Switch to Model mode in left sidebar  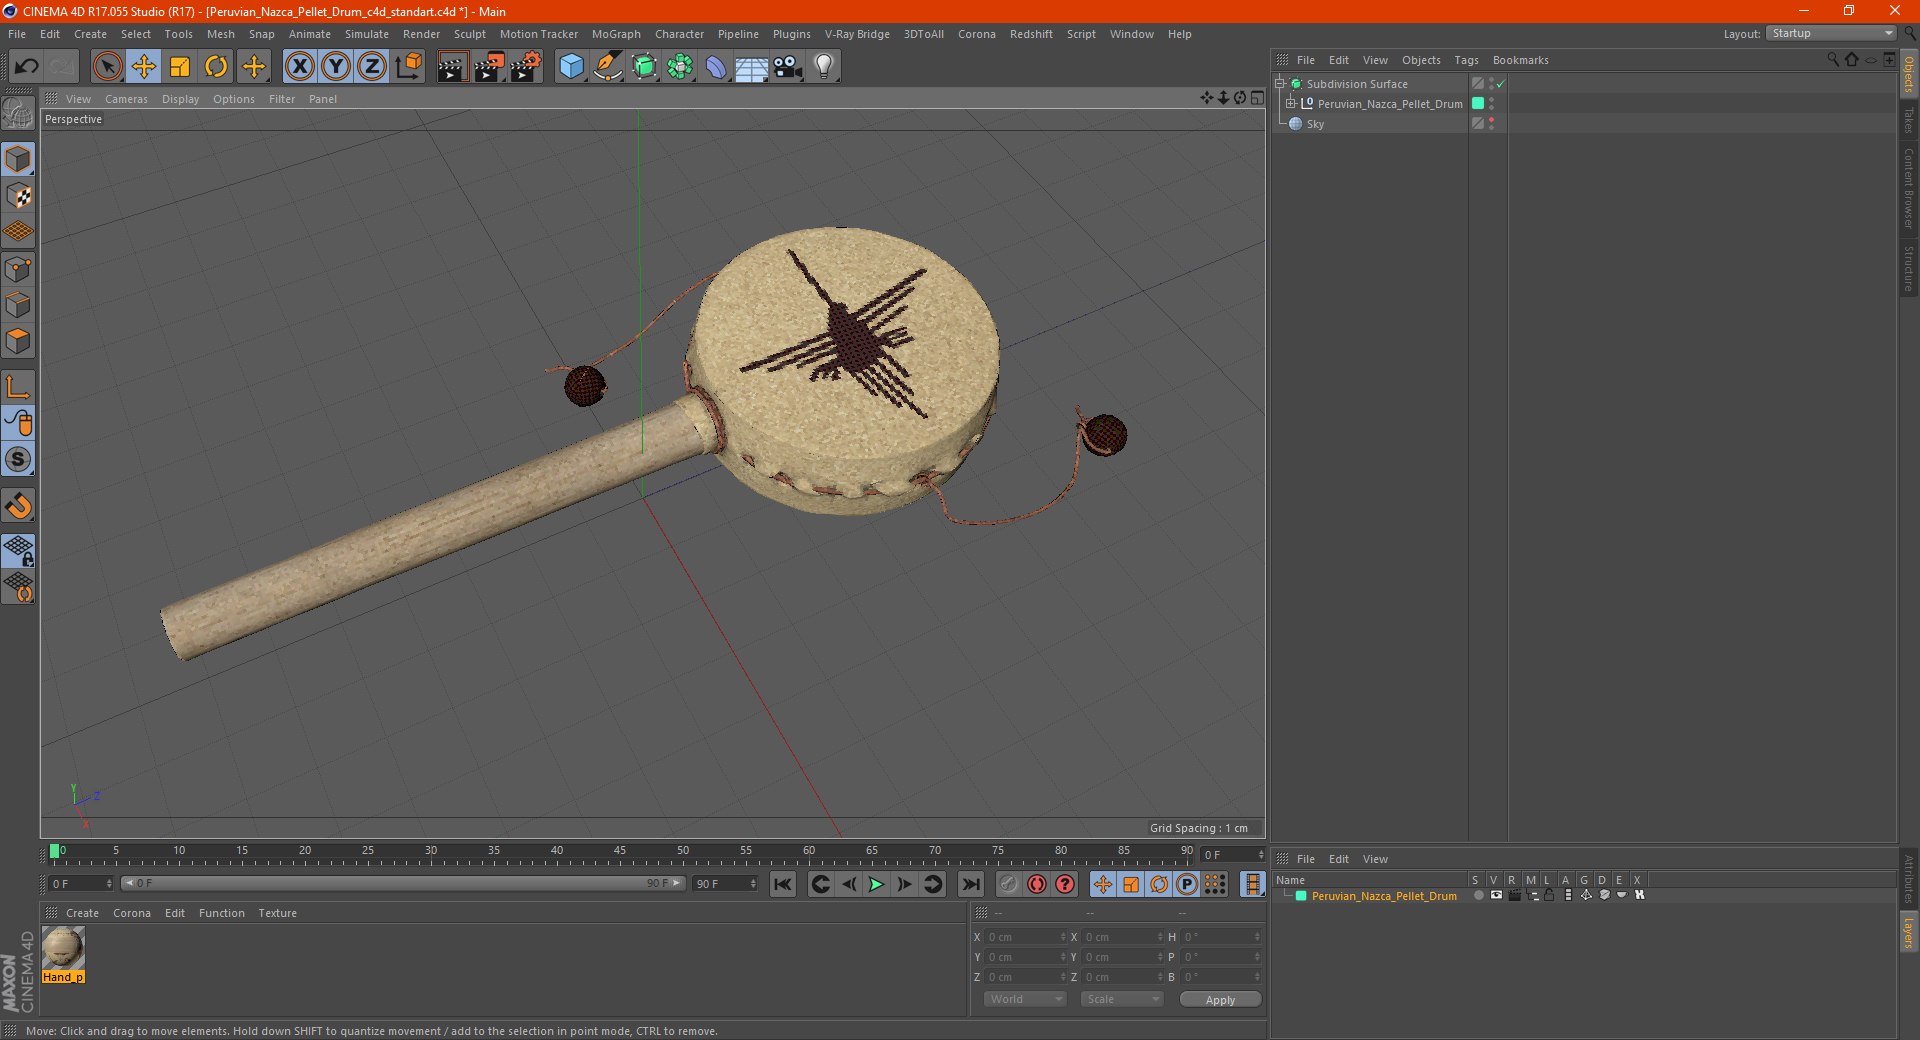pos(18,159)
